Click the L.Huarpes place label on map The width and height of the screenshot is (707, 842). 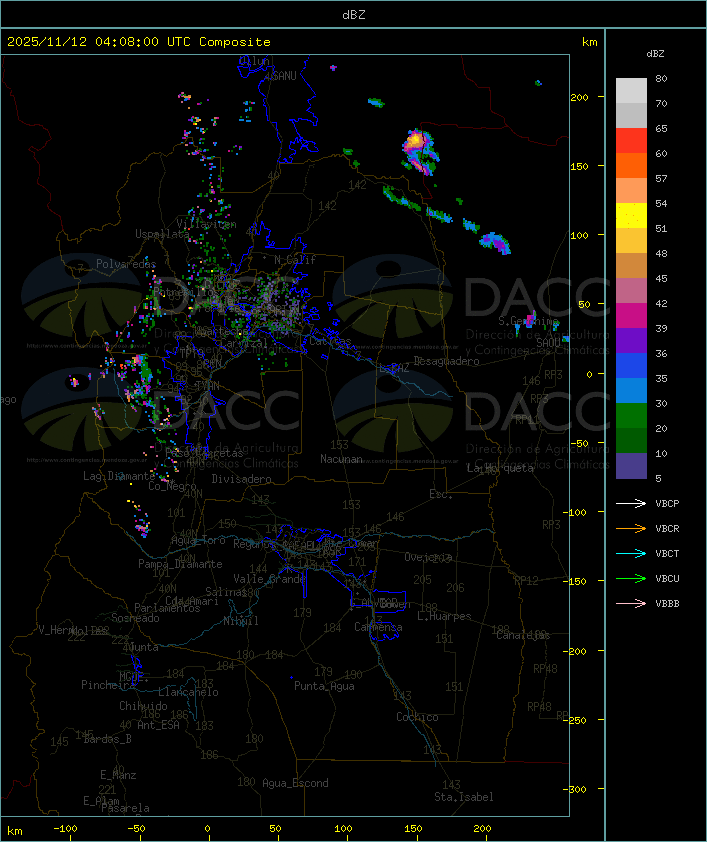pos(444,616)
